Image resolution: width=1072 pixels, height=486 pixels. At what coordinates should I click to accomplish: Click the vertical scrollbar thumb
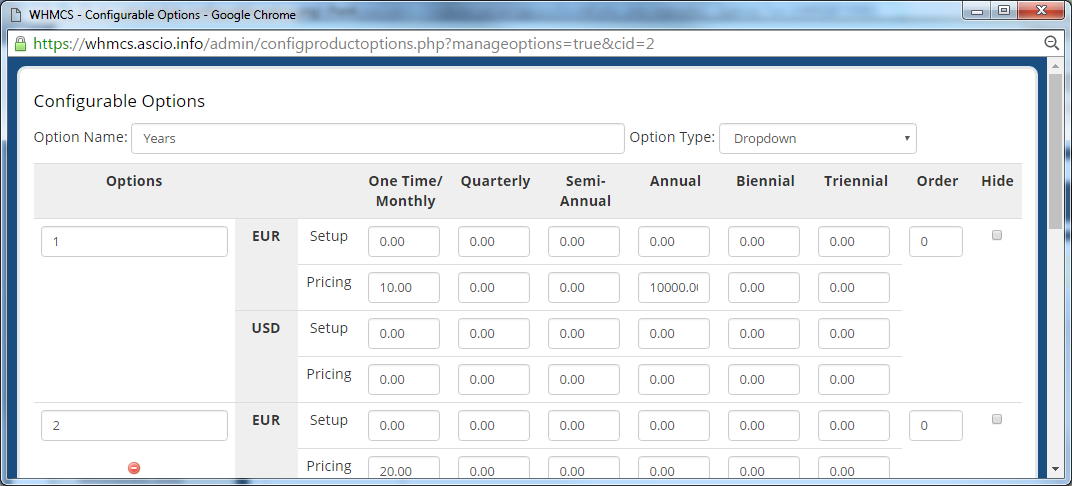1055,150
